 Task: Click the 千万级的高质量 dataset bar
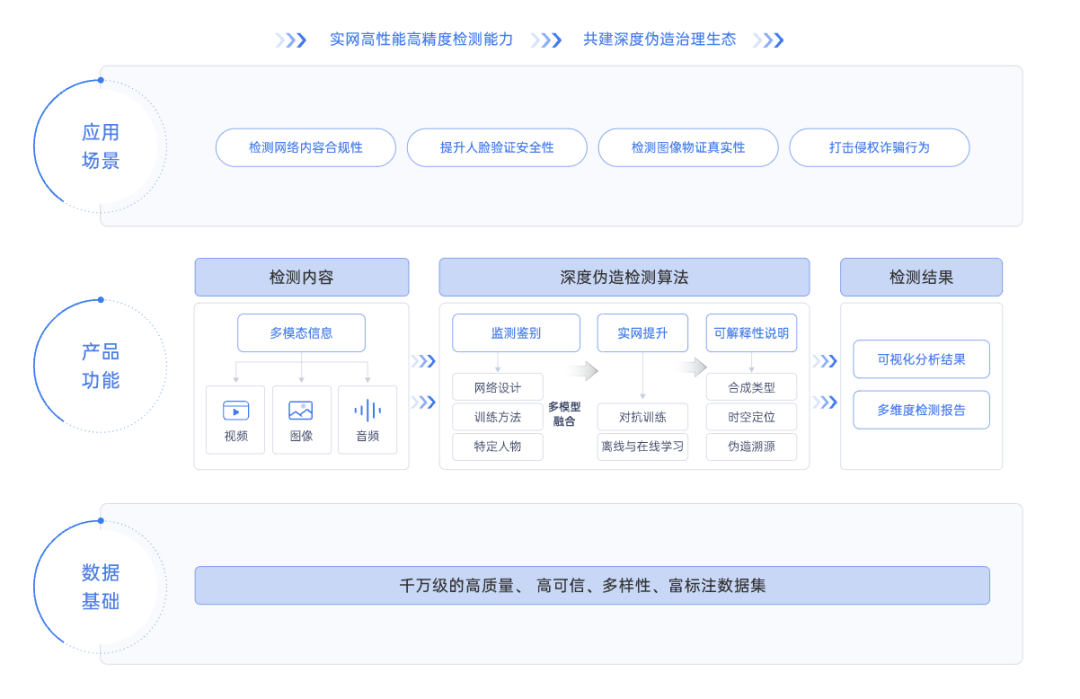[592, 585]
